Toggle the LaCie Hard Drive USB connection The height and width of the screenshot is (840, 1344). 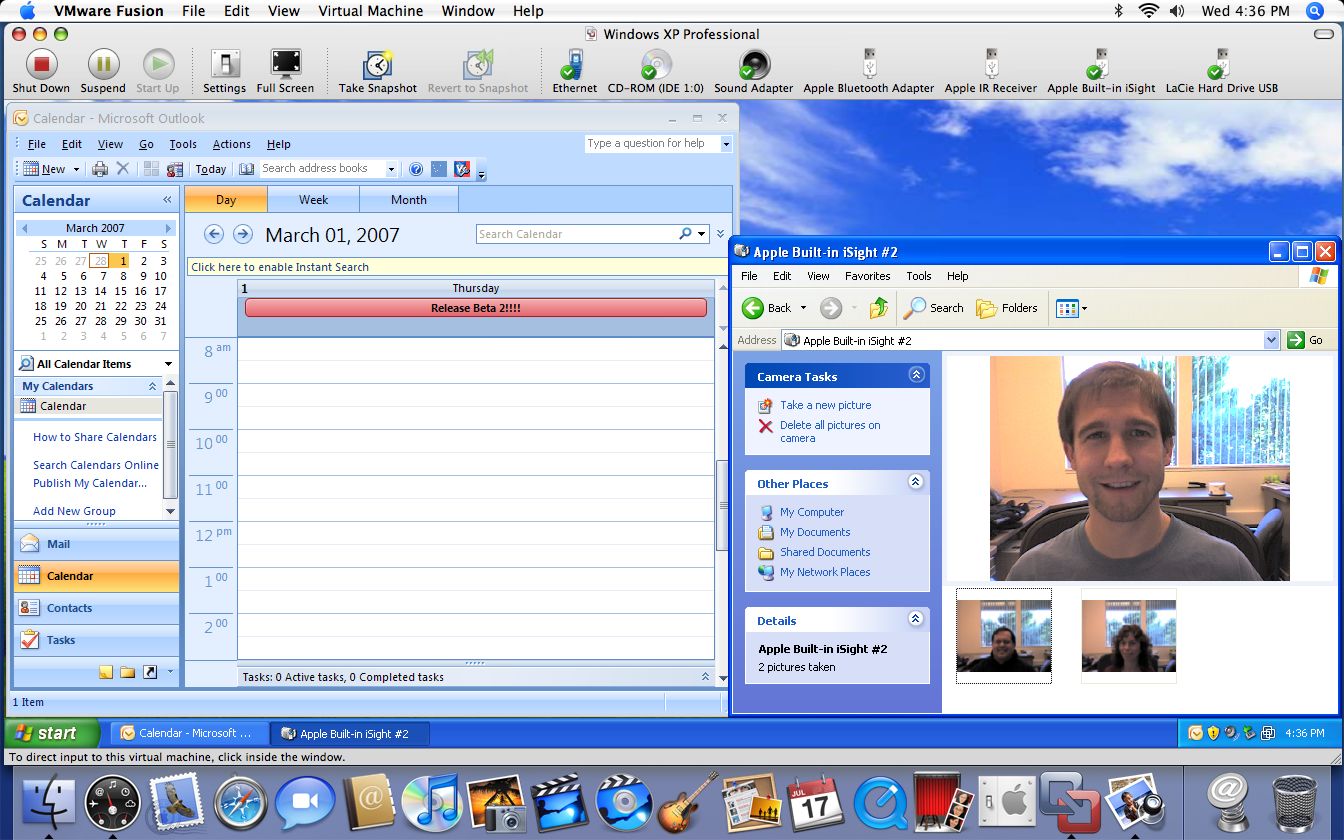pyautogui.click(x=1221, y=72)
